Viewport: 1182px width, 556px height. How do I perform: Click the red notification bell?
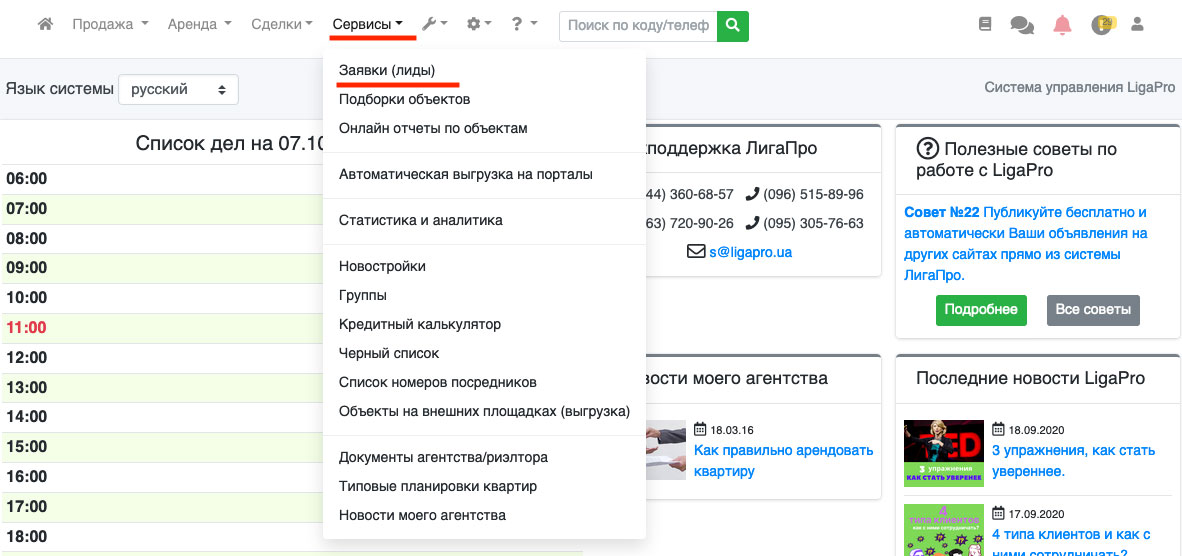pyautogui.click(x=1062, y=26)
